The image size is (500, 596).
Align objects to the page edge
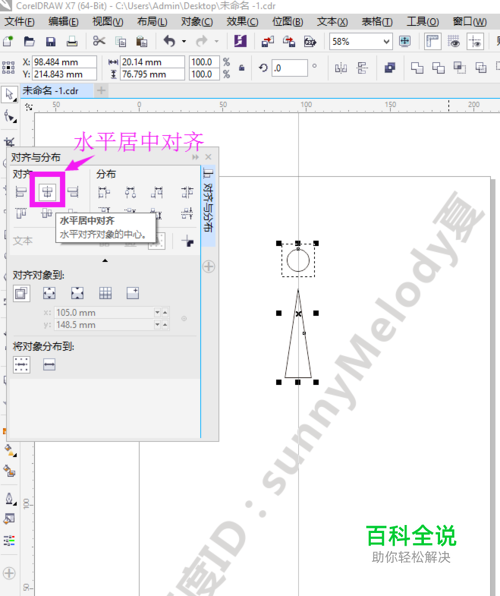[x=49, y=293]
